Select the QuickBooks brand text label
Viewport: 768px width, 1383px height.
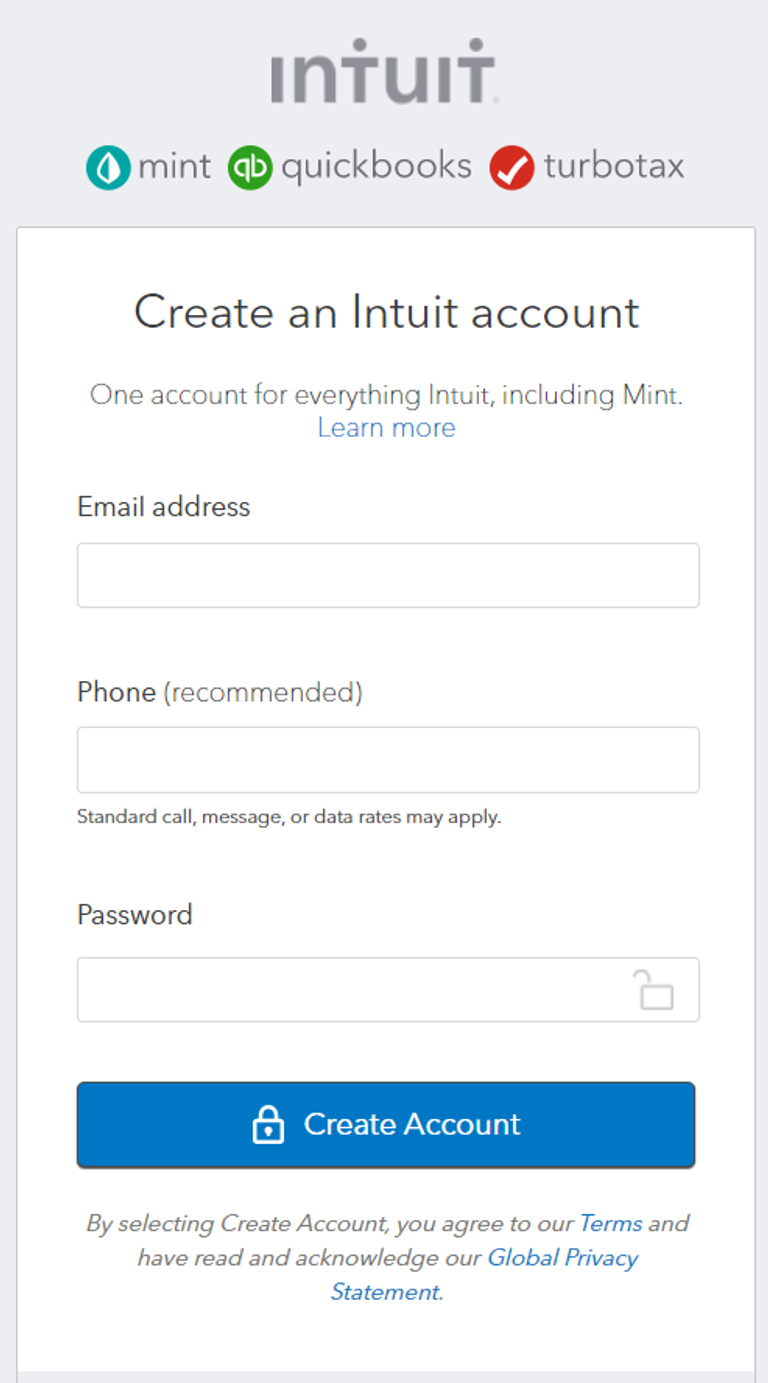[378, 166]
